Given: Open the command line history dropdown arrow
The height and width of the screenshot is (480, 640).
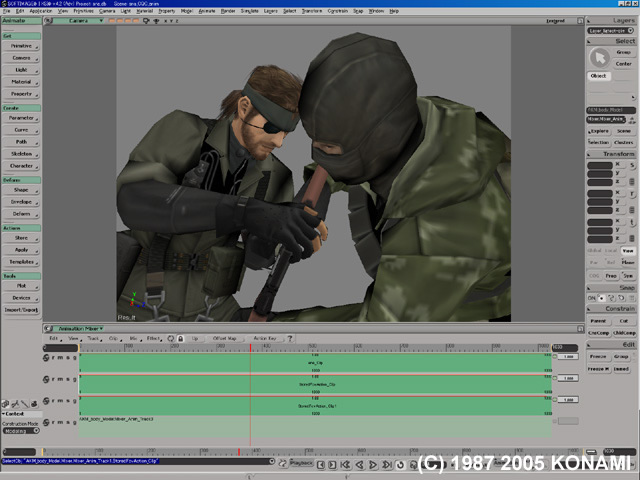Looking at the screenshot, I should (x=272, y=461).
